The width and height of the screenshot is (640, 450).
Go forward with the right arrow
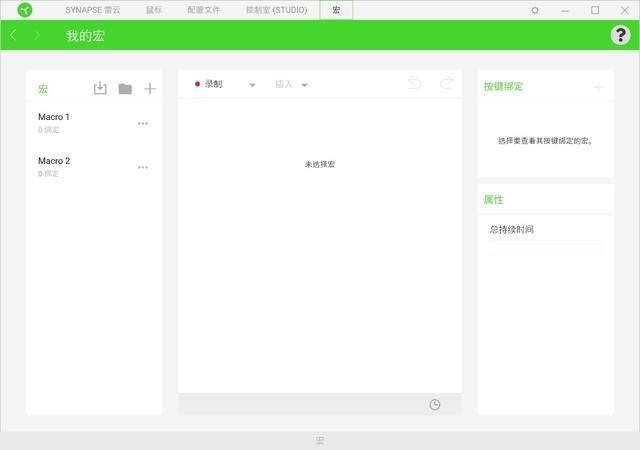click(37, 35)
